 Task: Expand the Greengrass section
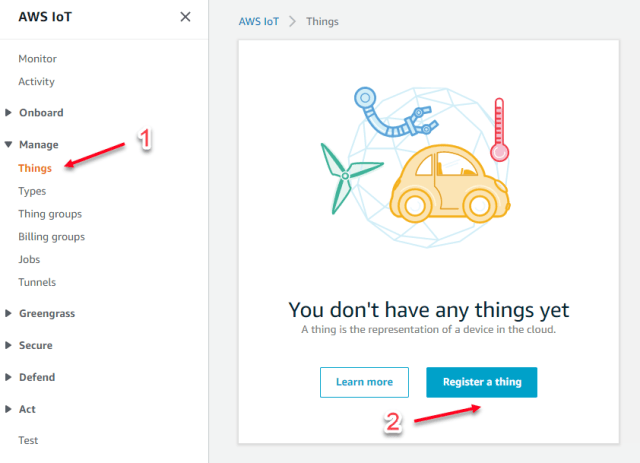[x=46, y=313]
